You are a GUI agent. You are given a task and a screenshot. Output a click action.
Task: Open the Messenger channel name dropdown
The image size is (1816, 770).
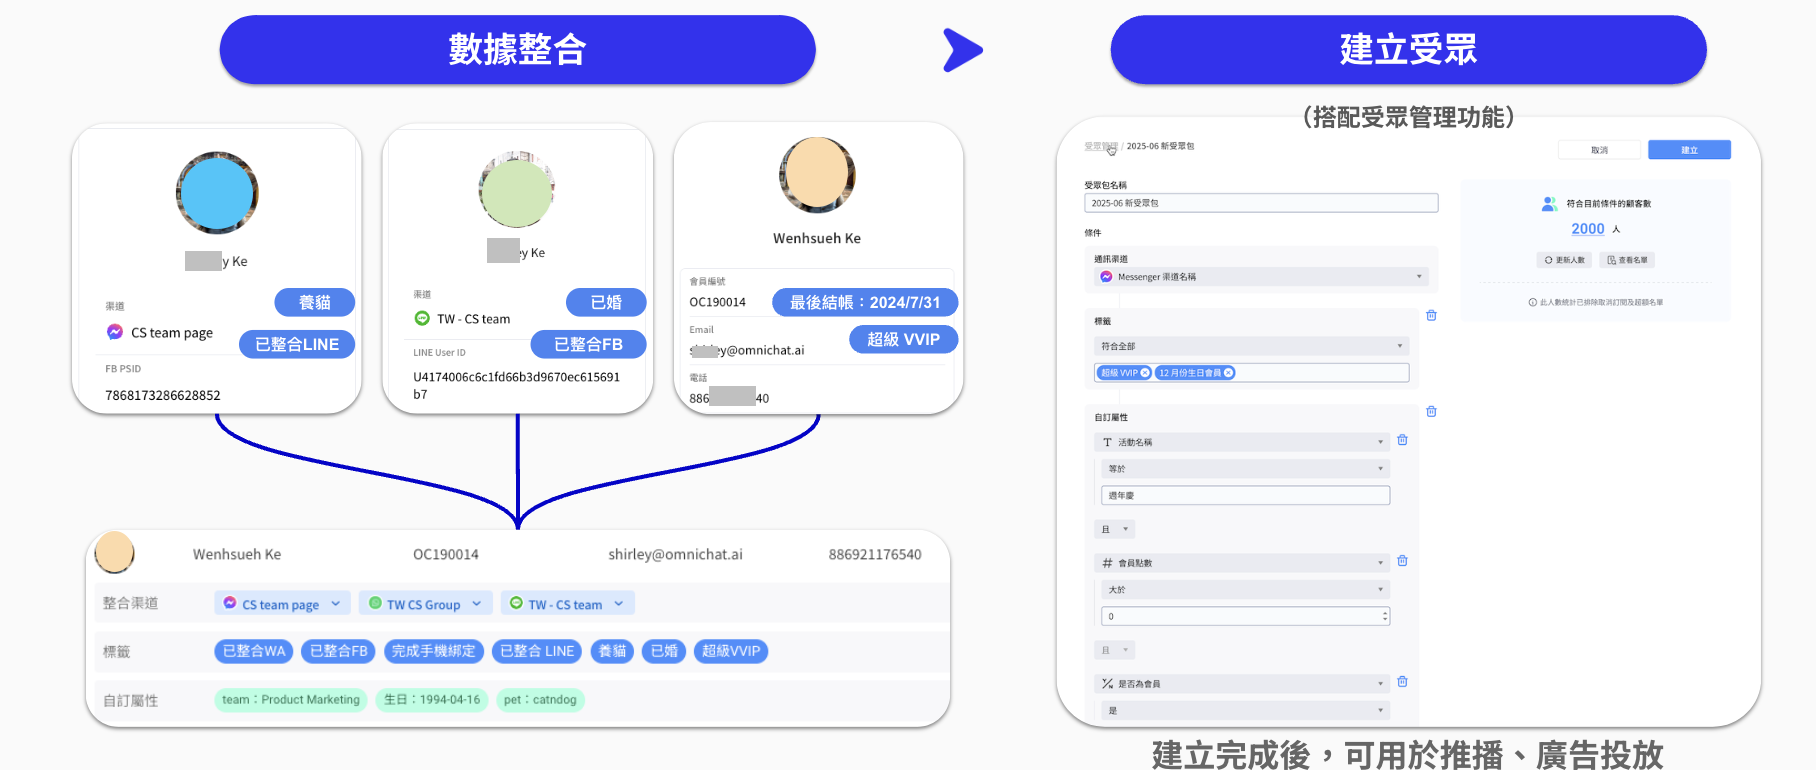pyautogui.click(x=1261, y=277)
